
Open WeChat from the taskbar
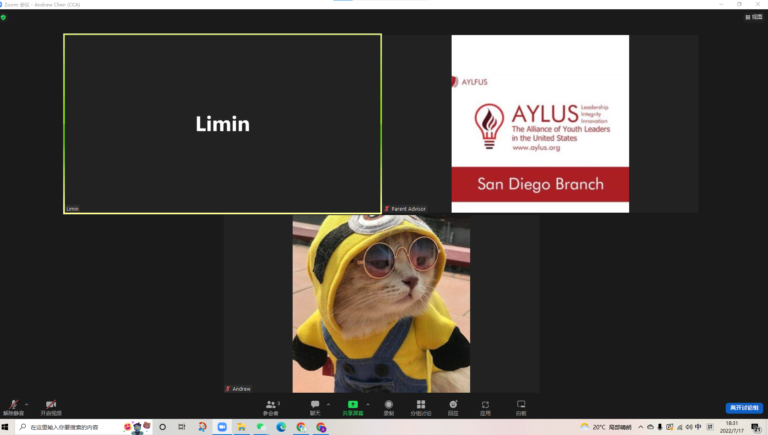261,427
